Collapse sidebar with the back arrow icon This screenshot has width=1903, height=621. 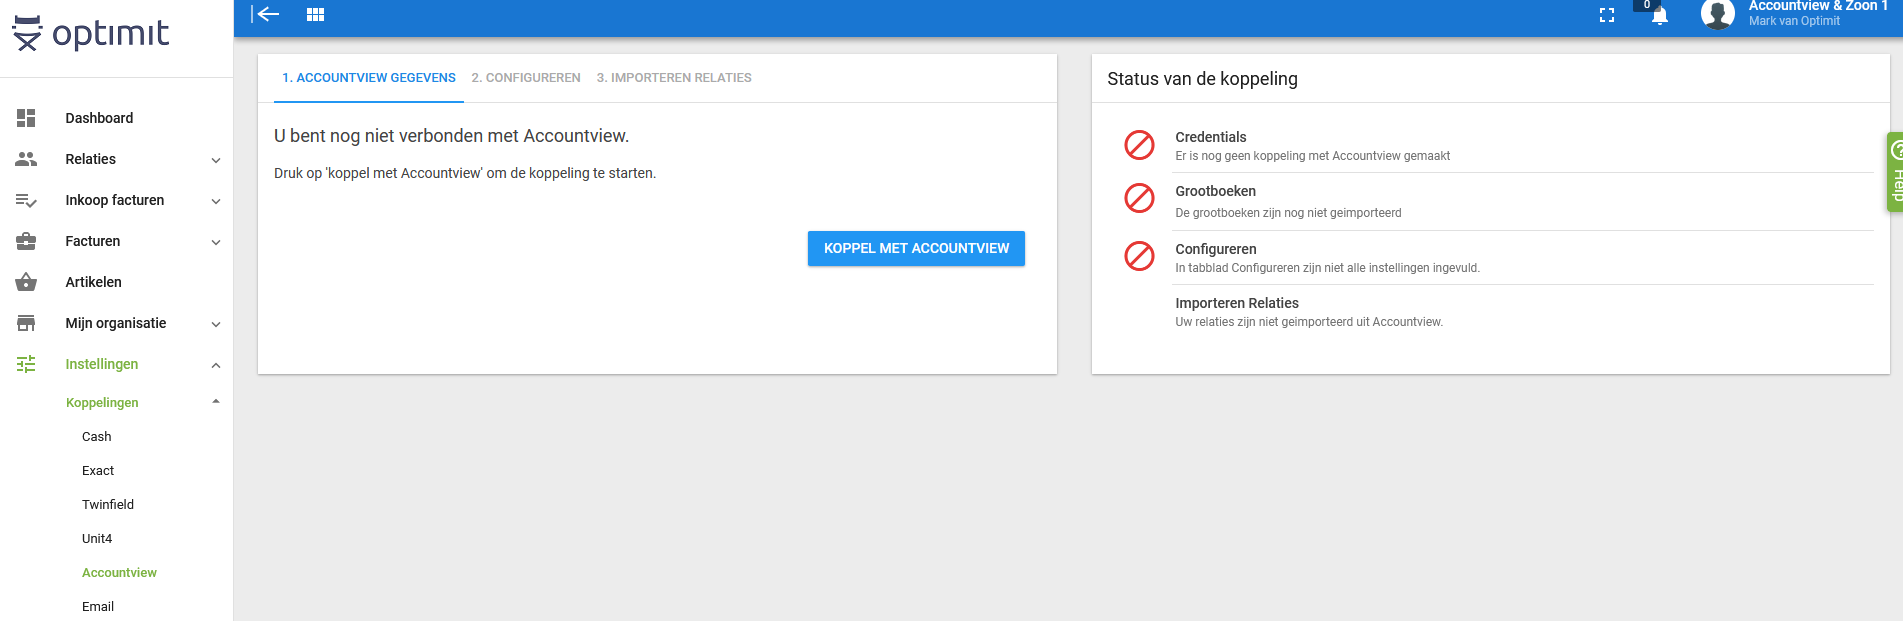[265, 14]
